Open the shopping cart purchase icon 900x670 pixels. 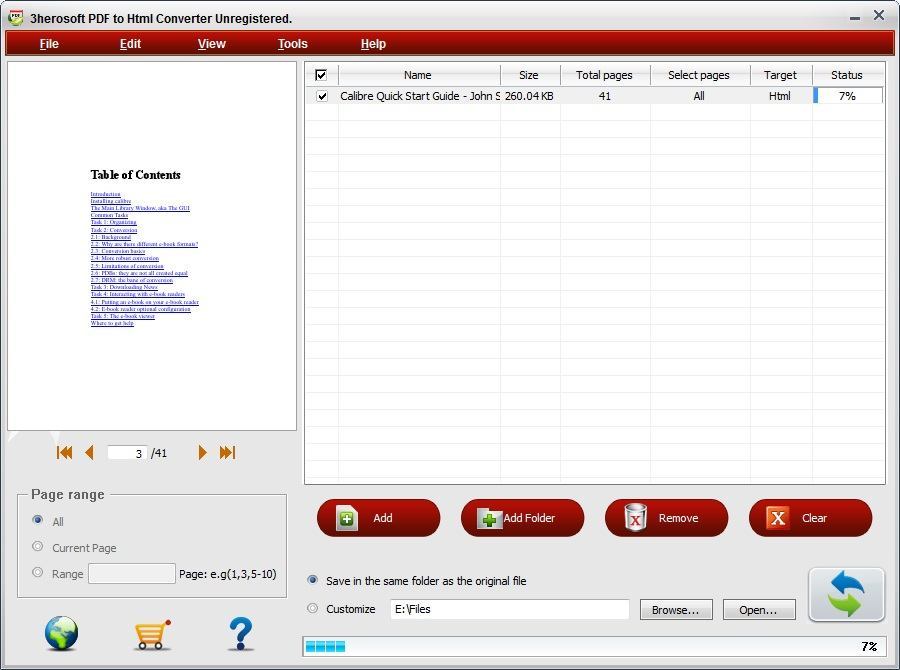[152, 634]
